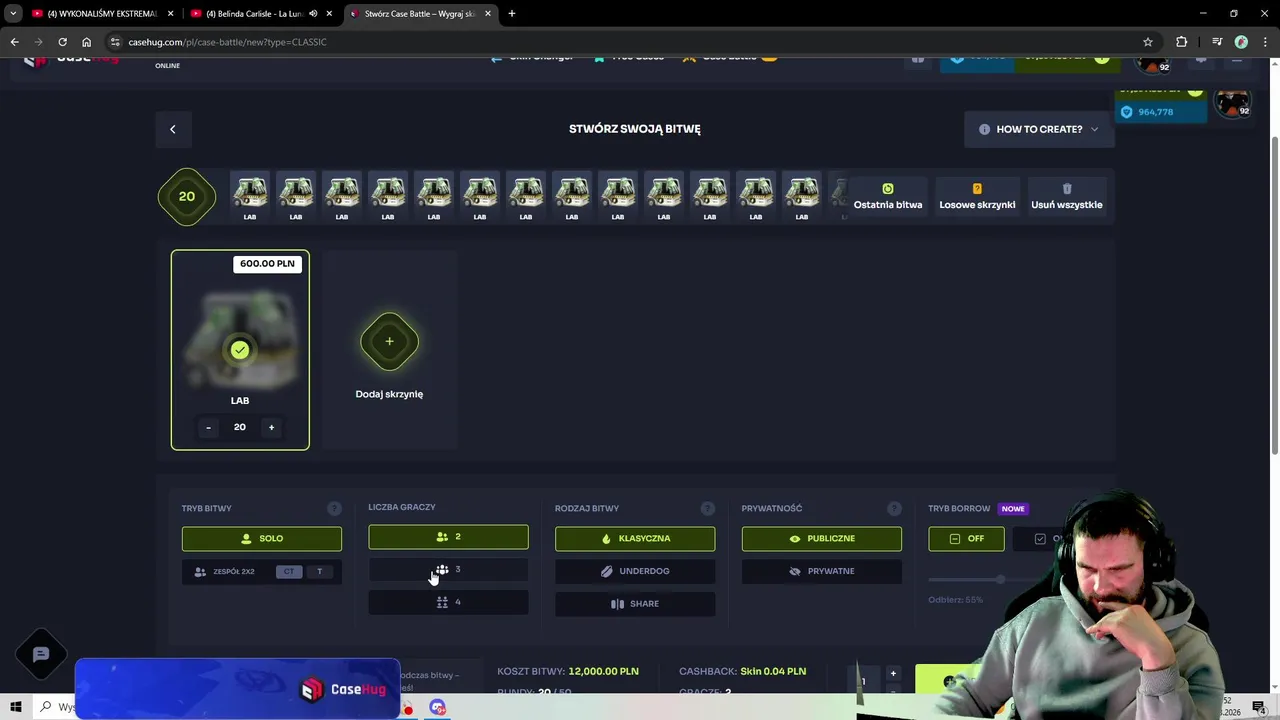
Task: Set privacy to Prywatne
Action: click(x=822, y=571)
